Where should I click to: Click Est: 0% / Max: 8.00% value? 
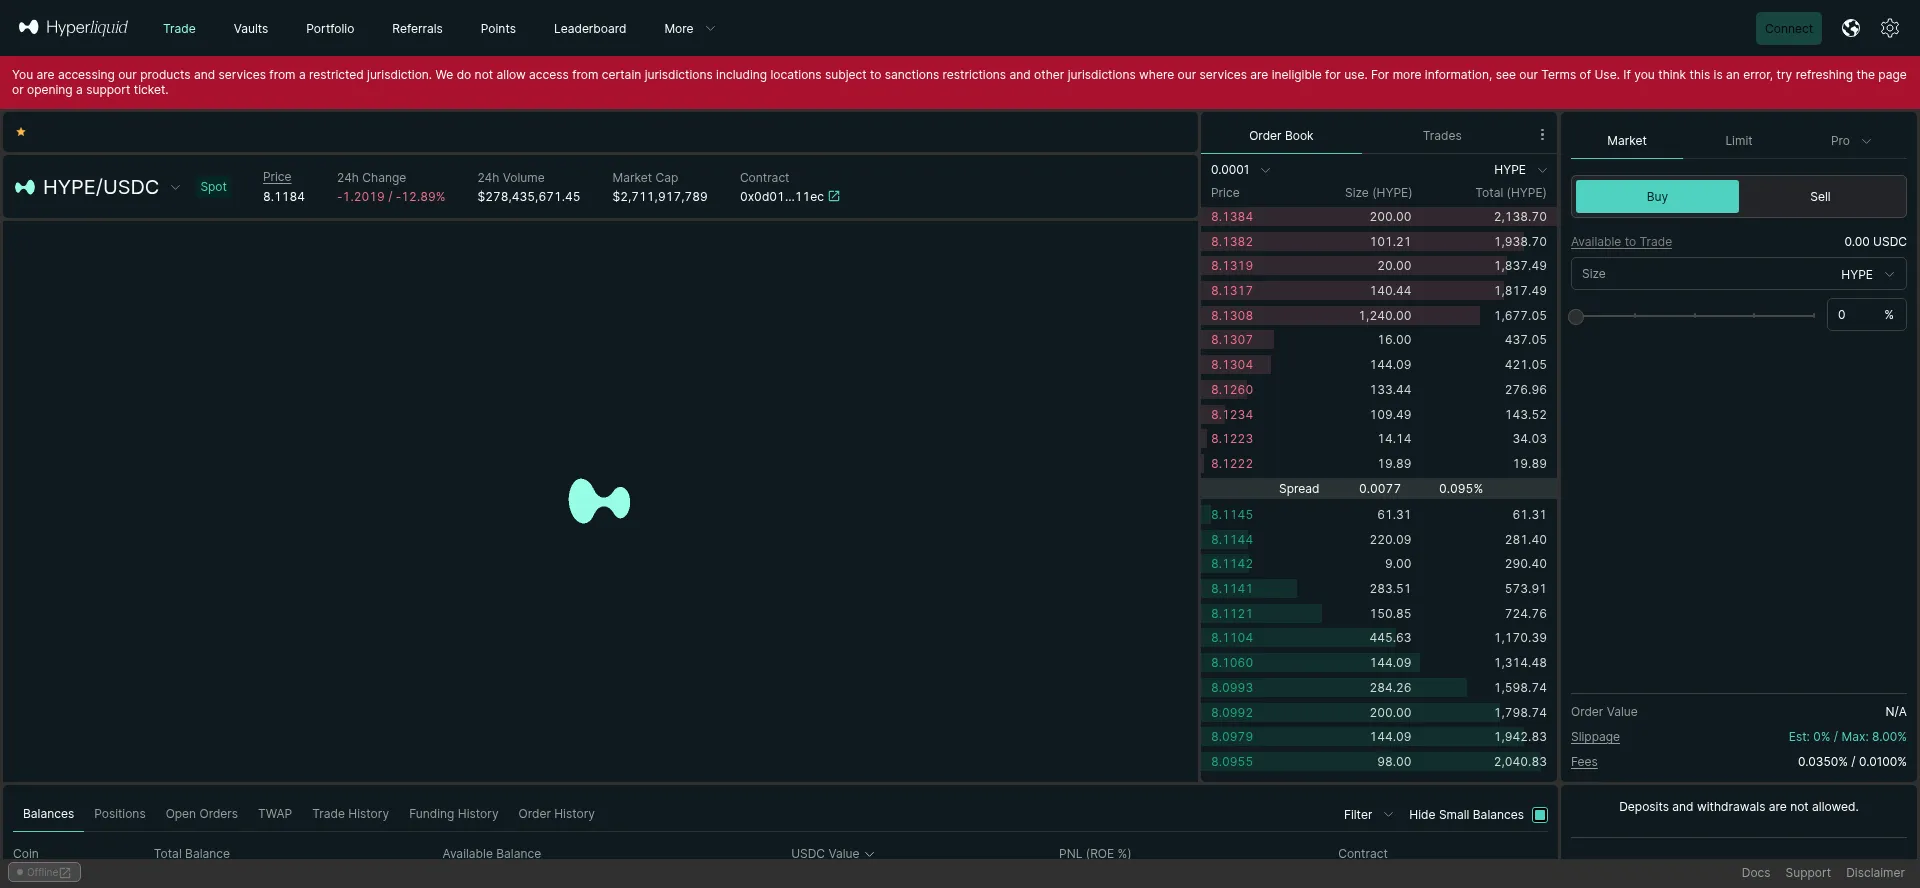[x=1847, y=737]
